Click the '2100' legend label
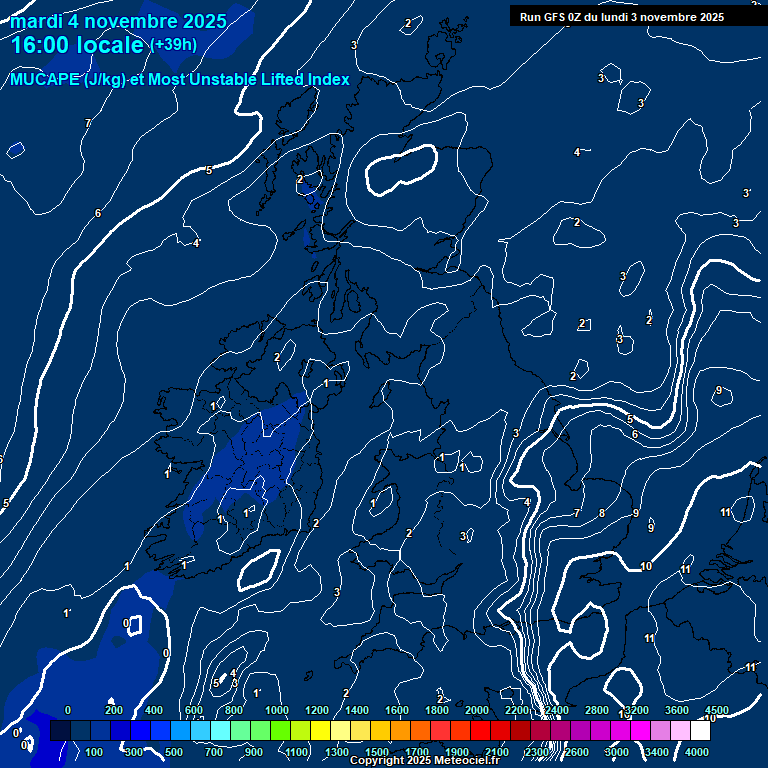 (497, 752)
